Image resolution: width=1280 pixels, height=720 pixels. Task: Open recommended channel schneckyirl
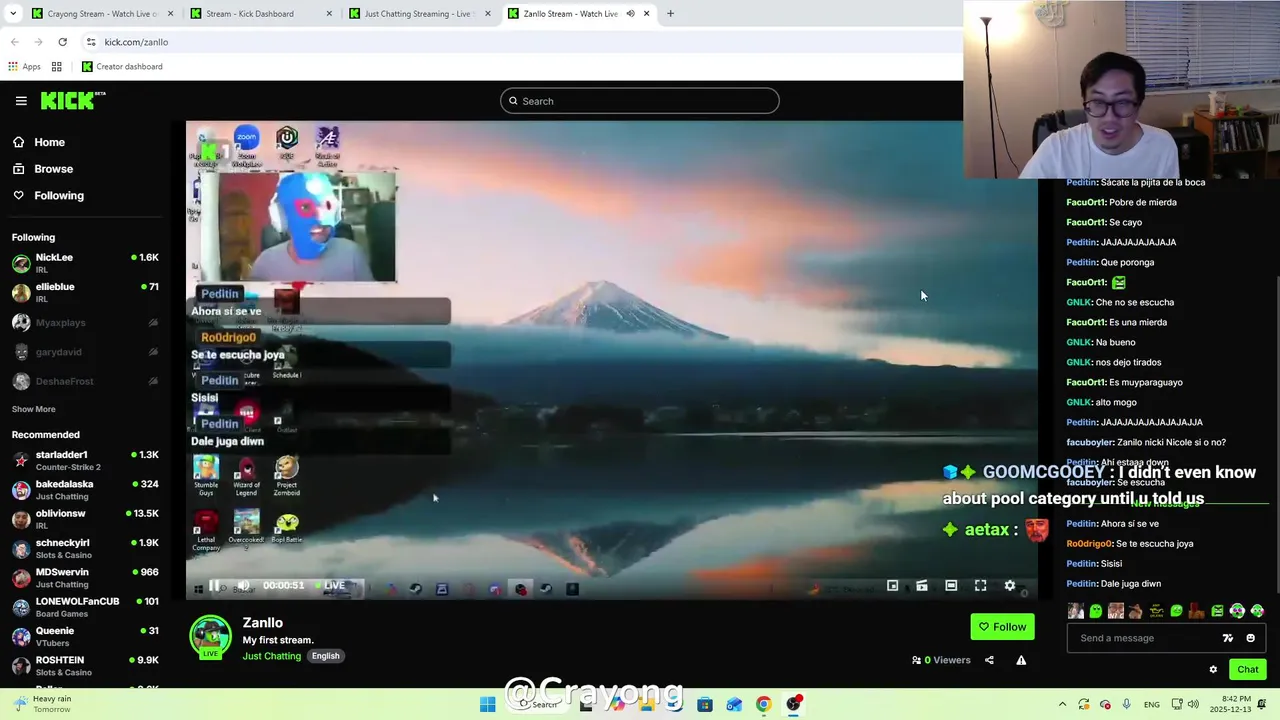coord(85,548)
